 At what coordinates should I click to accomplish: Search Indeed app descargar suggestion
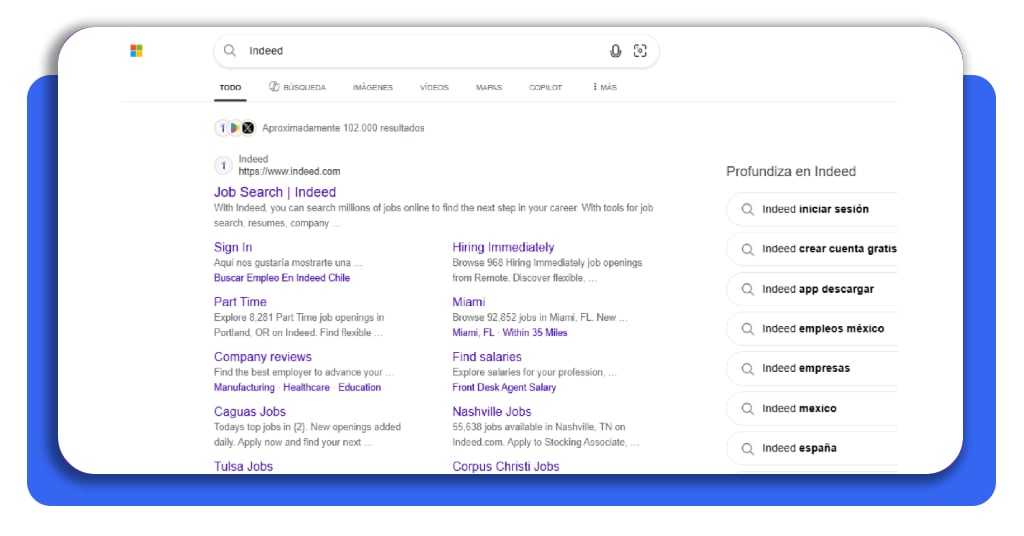coord(812,289)
